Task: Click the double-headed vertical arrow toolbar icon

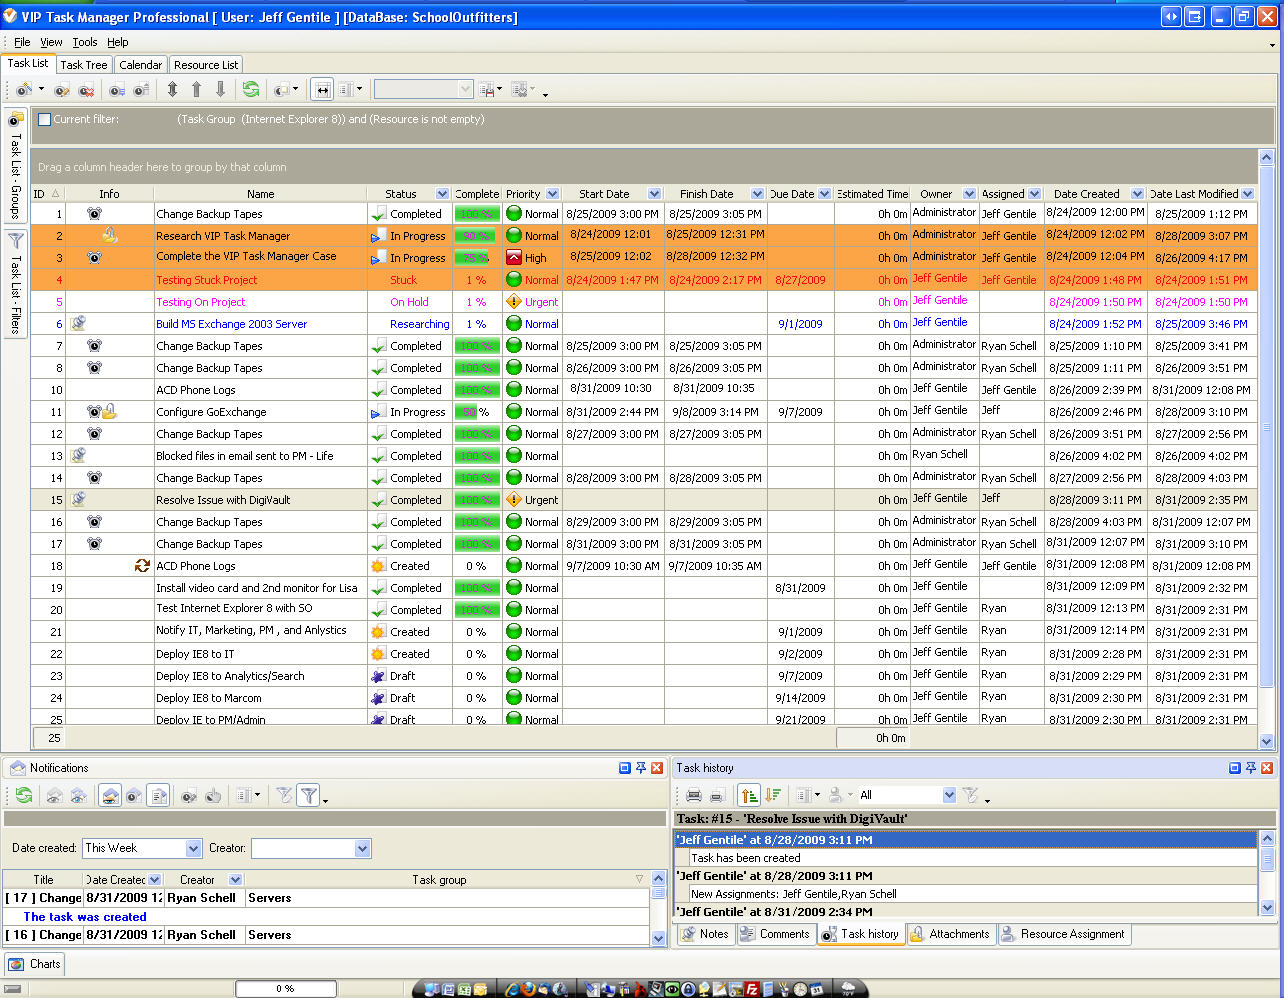Action: 172,90
